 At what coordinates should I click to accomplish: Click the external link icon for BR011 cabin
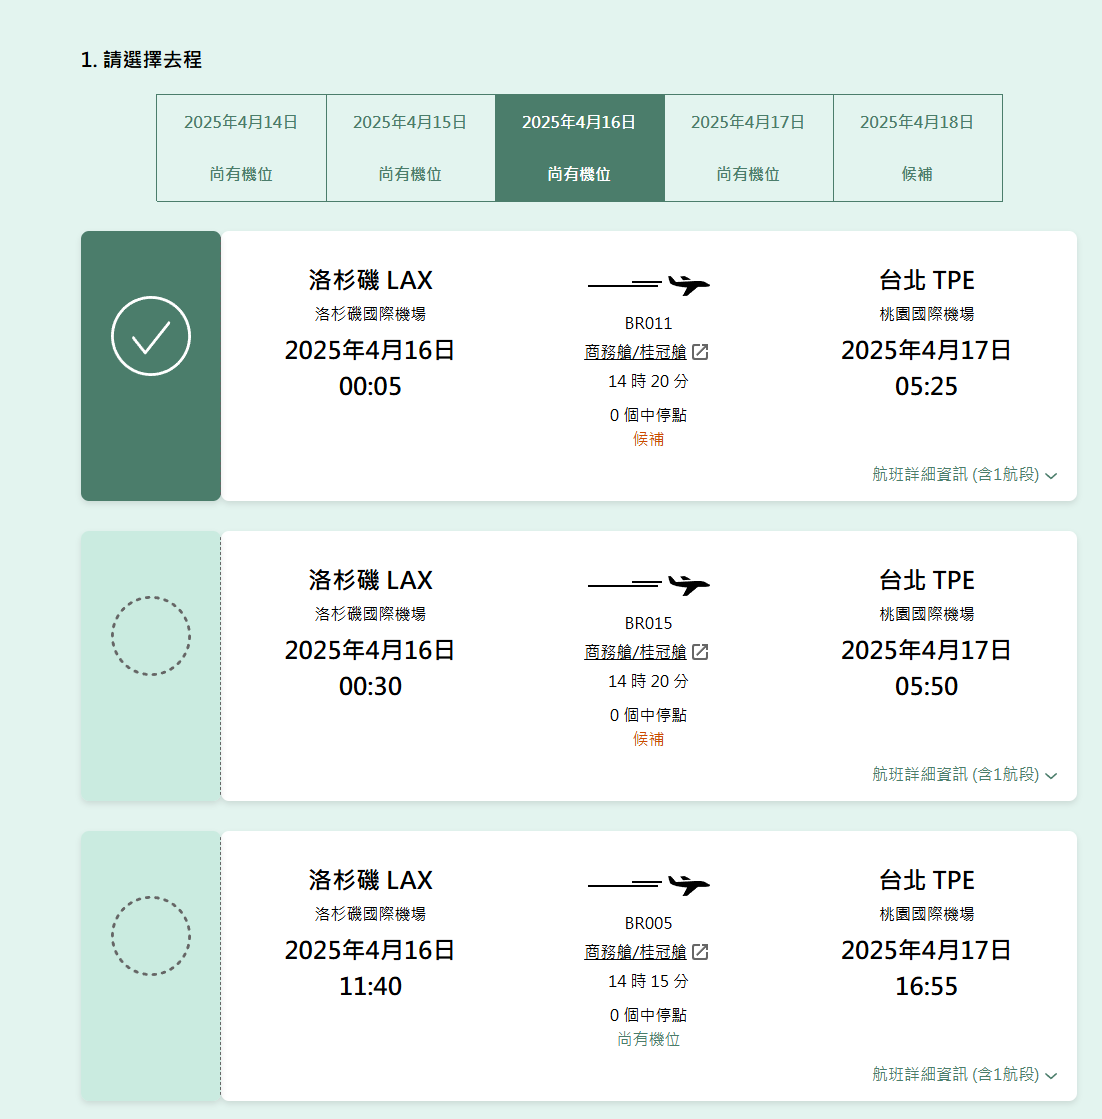[700, 352]
